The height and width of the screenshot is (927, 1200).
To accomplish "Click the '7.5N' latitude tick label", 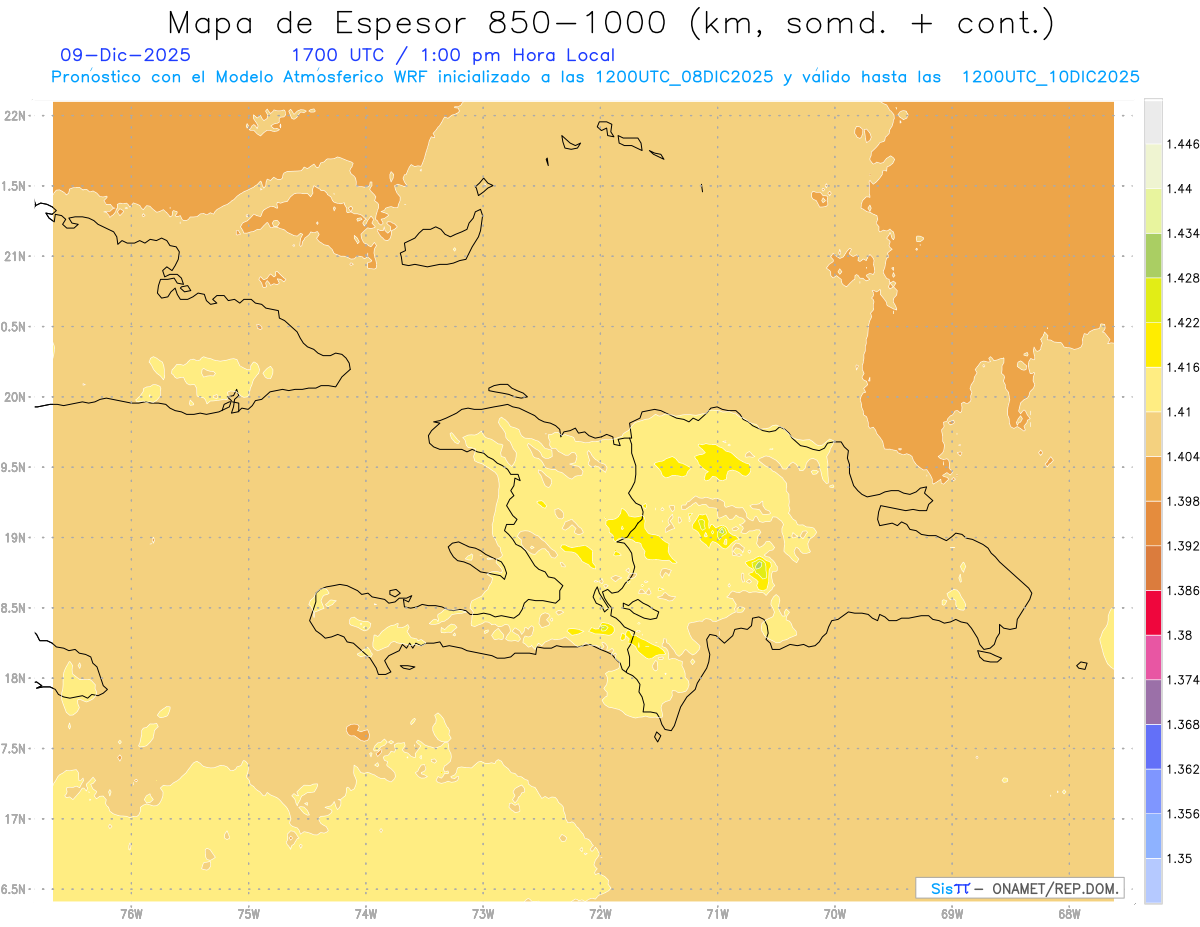I will (15, 749).
